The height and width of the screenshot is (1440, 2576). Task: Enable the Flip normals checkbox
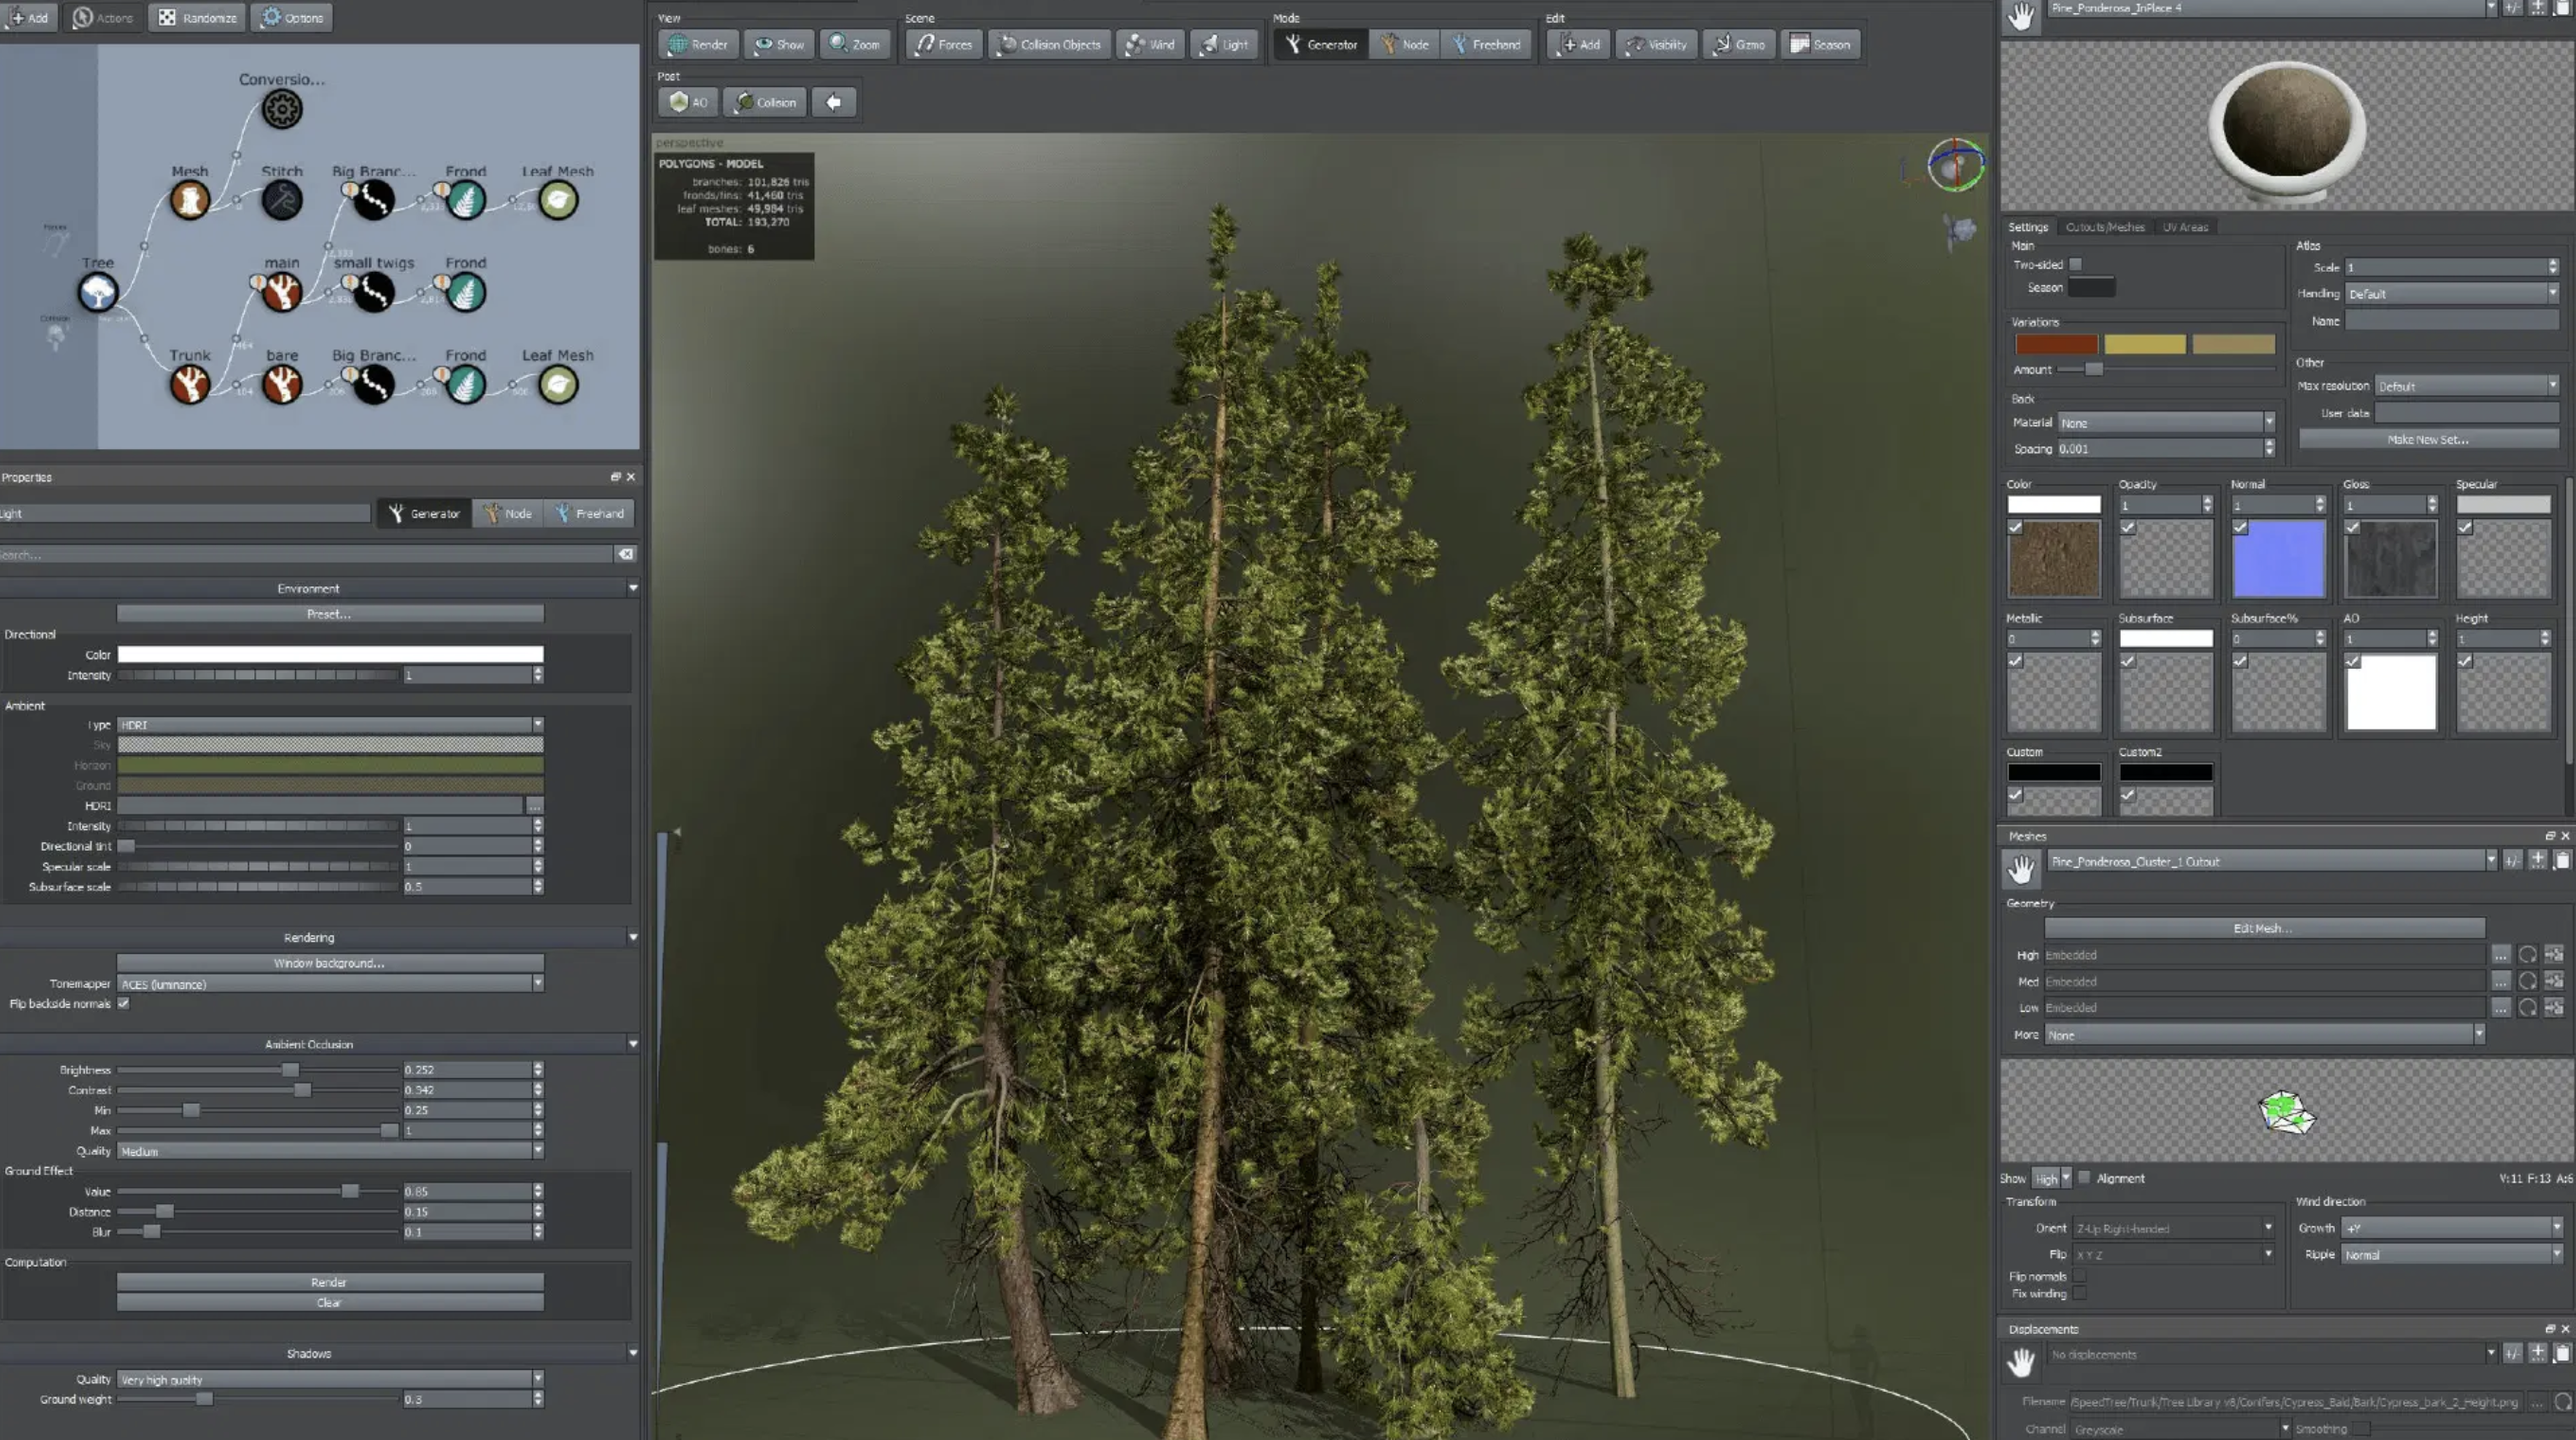[x=2080, y=1276]
